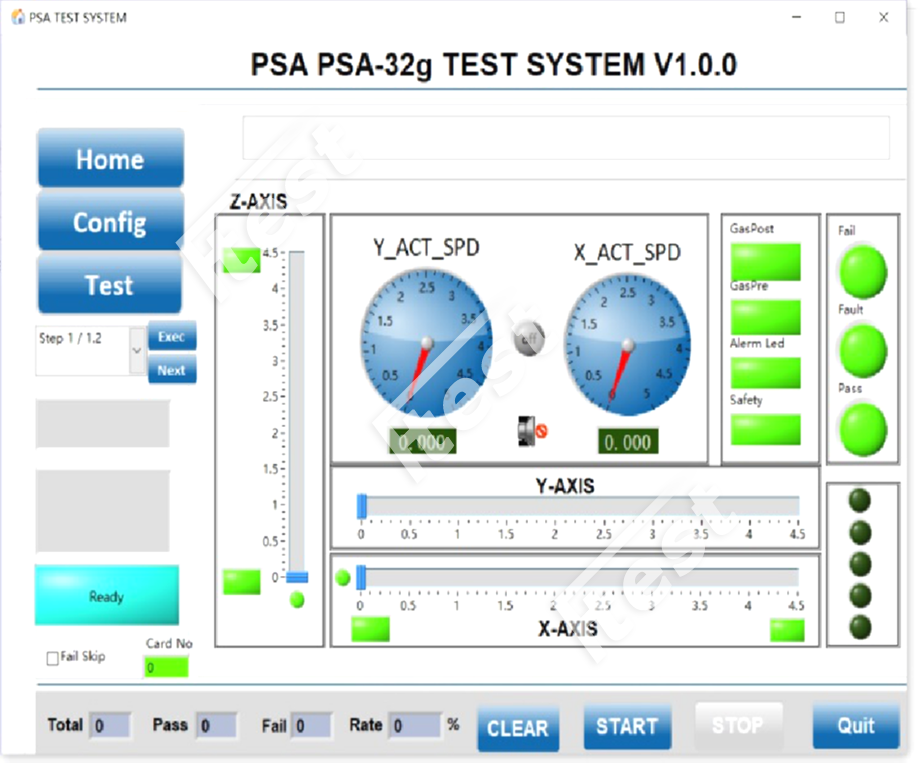Click the GasPre status indicator
This screenshot has width=920, height=763.
click(x=765, y=317)
